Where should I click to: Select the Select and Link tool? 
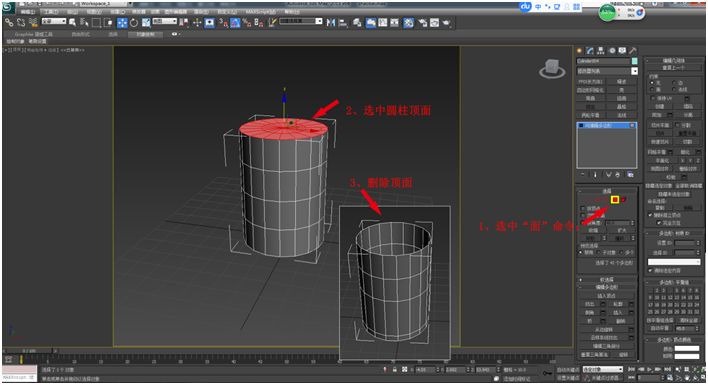pyautogui.click(x=9, y=23)
